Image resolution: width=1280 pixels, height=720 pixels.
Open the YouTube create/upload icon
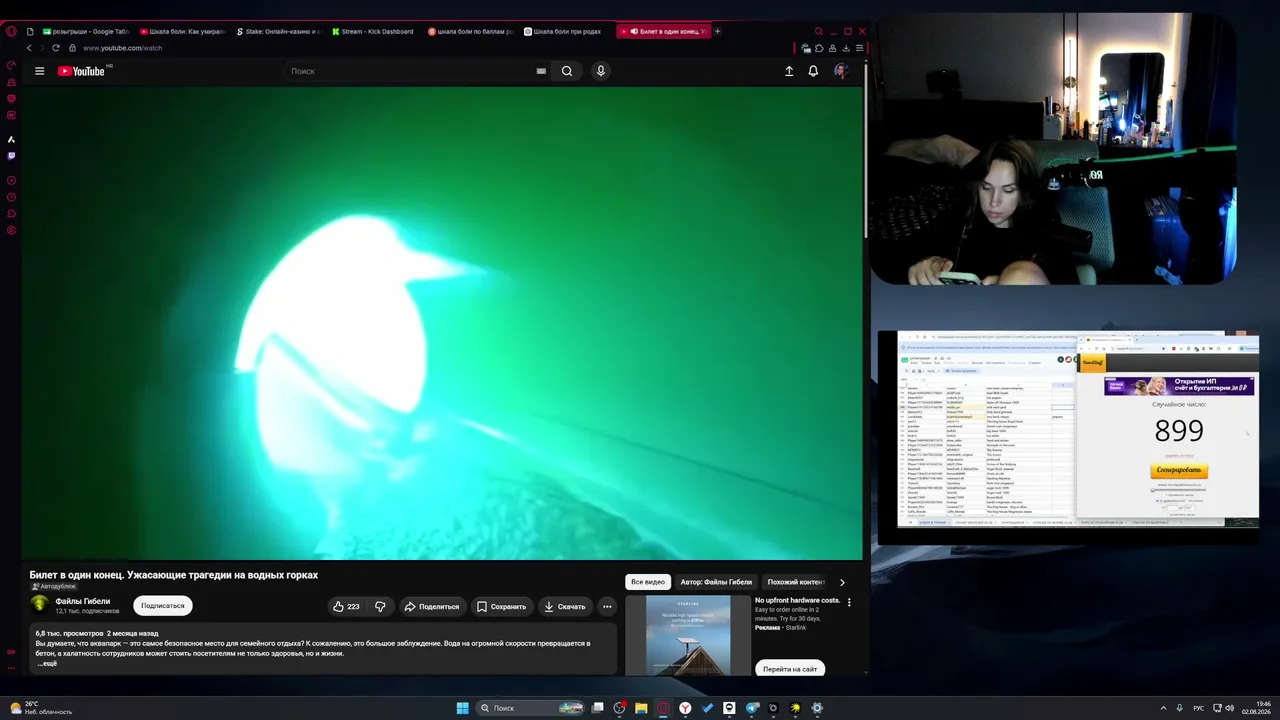click(789, 71)
